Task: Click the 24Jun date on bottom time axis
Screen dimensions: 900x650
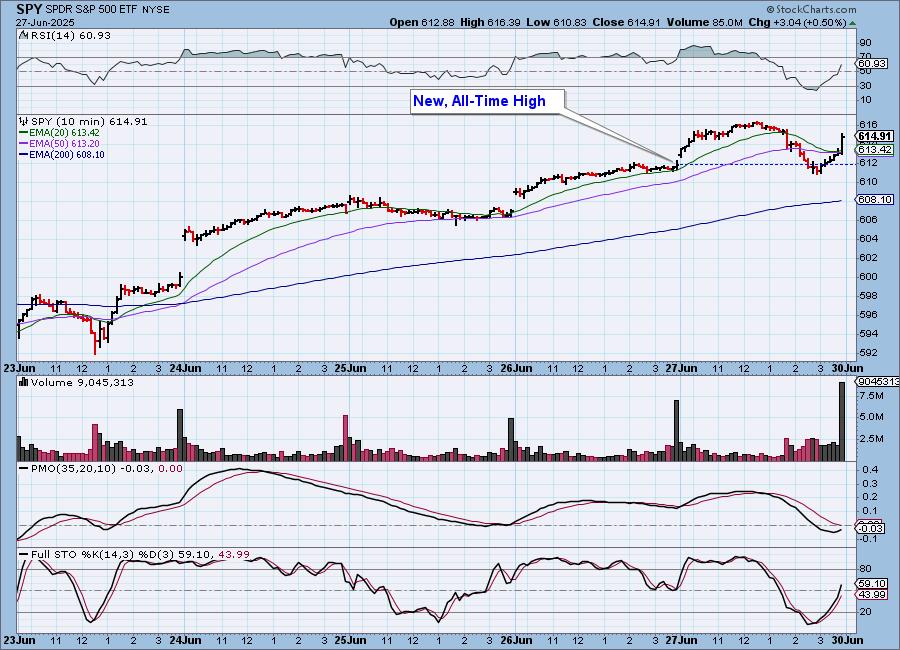Action: point(185,640)
